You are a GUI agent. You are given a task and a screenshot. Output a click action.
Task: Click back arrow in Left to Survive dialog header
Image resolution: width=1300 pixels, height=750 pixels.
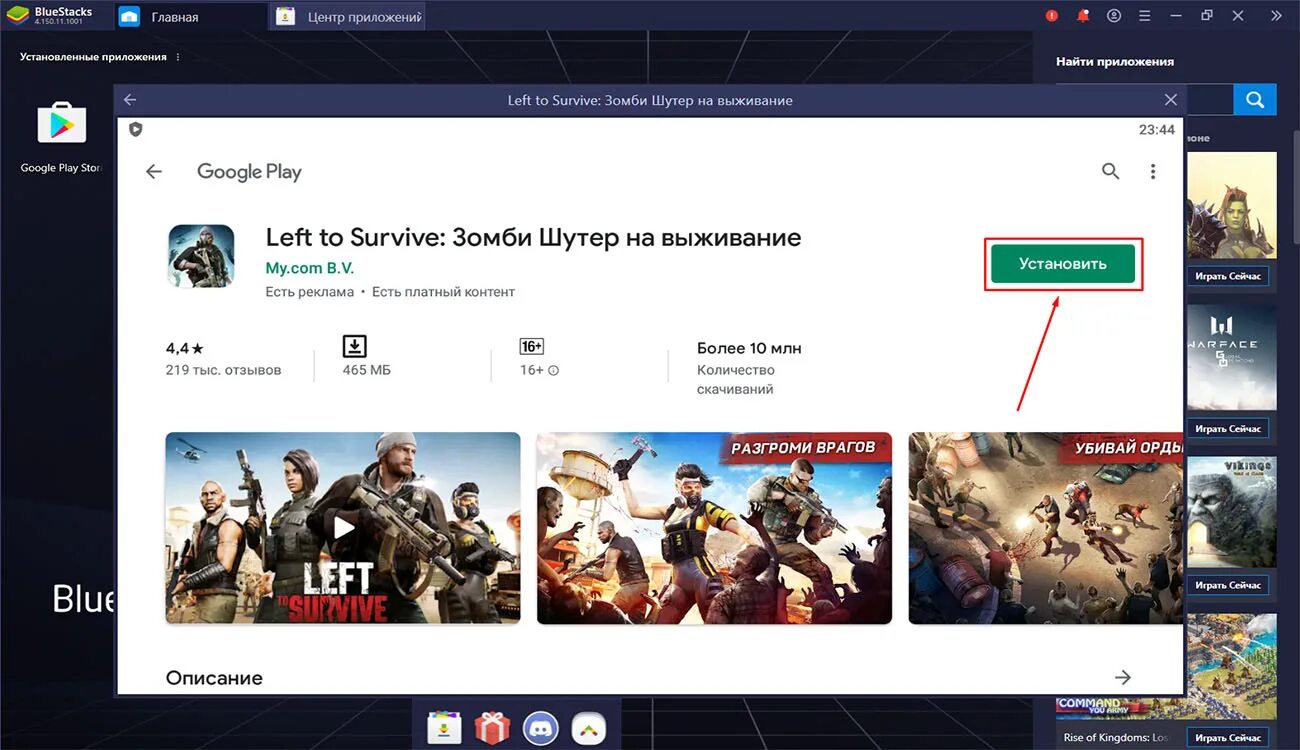(130, 100)
